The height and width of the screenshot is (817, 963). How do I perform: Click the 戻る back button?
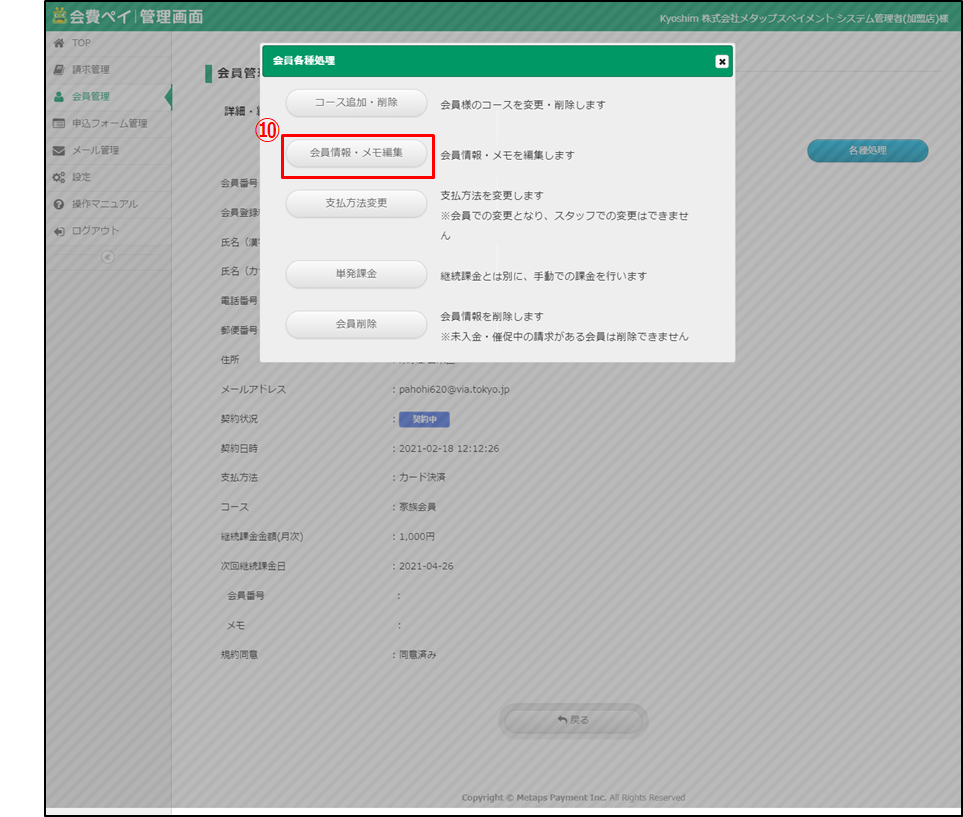tap(573, 720)
